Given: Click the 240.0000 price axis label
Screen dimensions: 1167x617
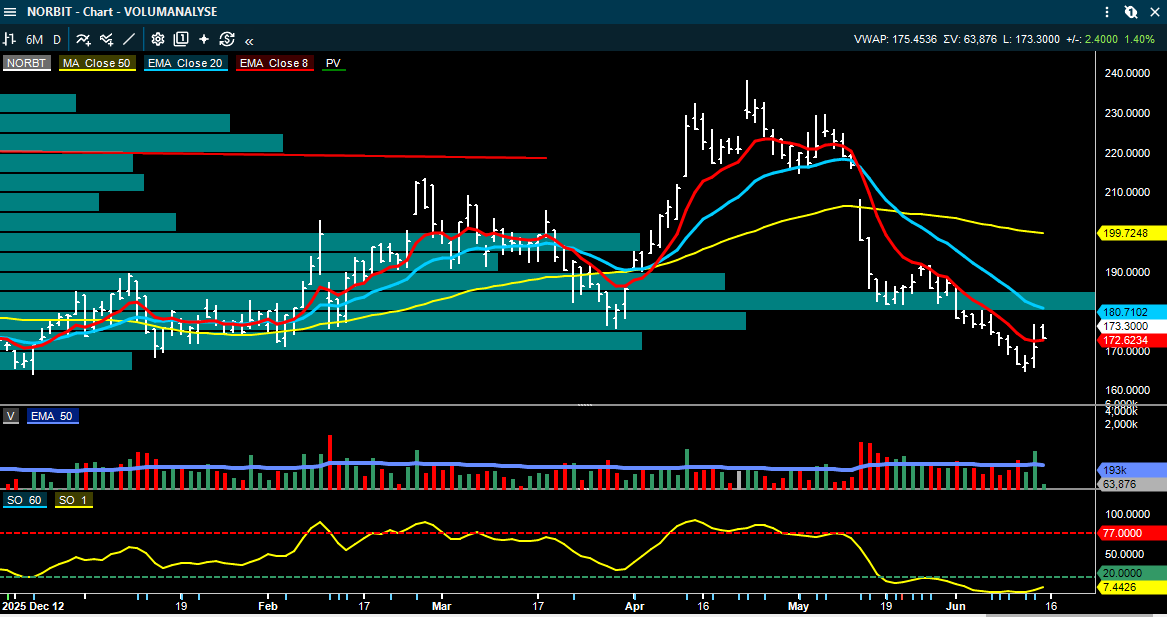Looking at the screenshot, I should [1127, 73].
